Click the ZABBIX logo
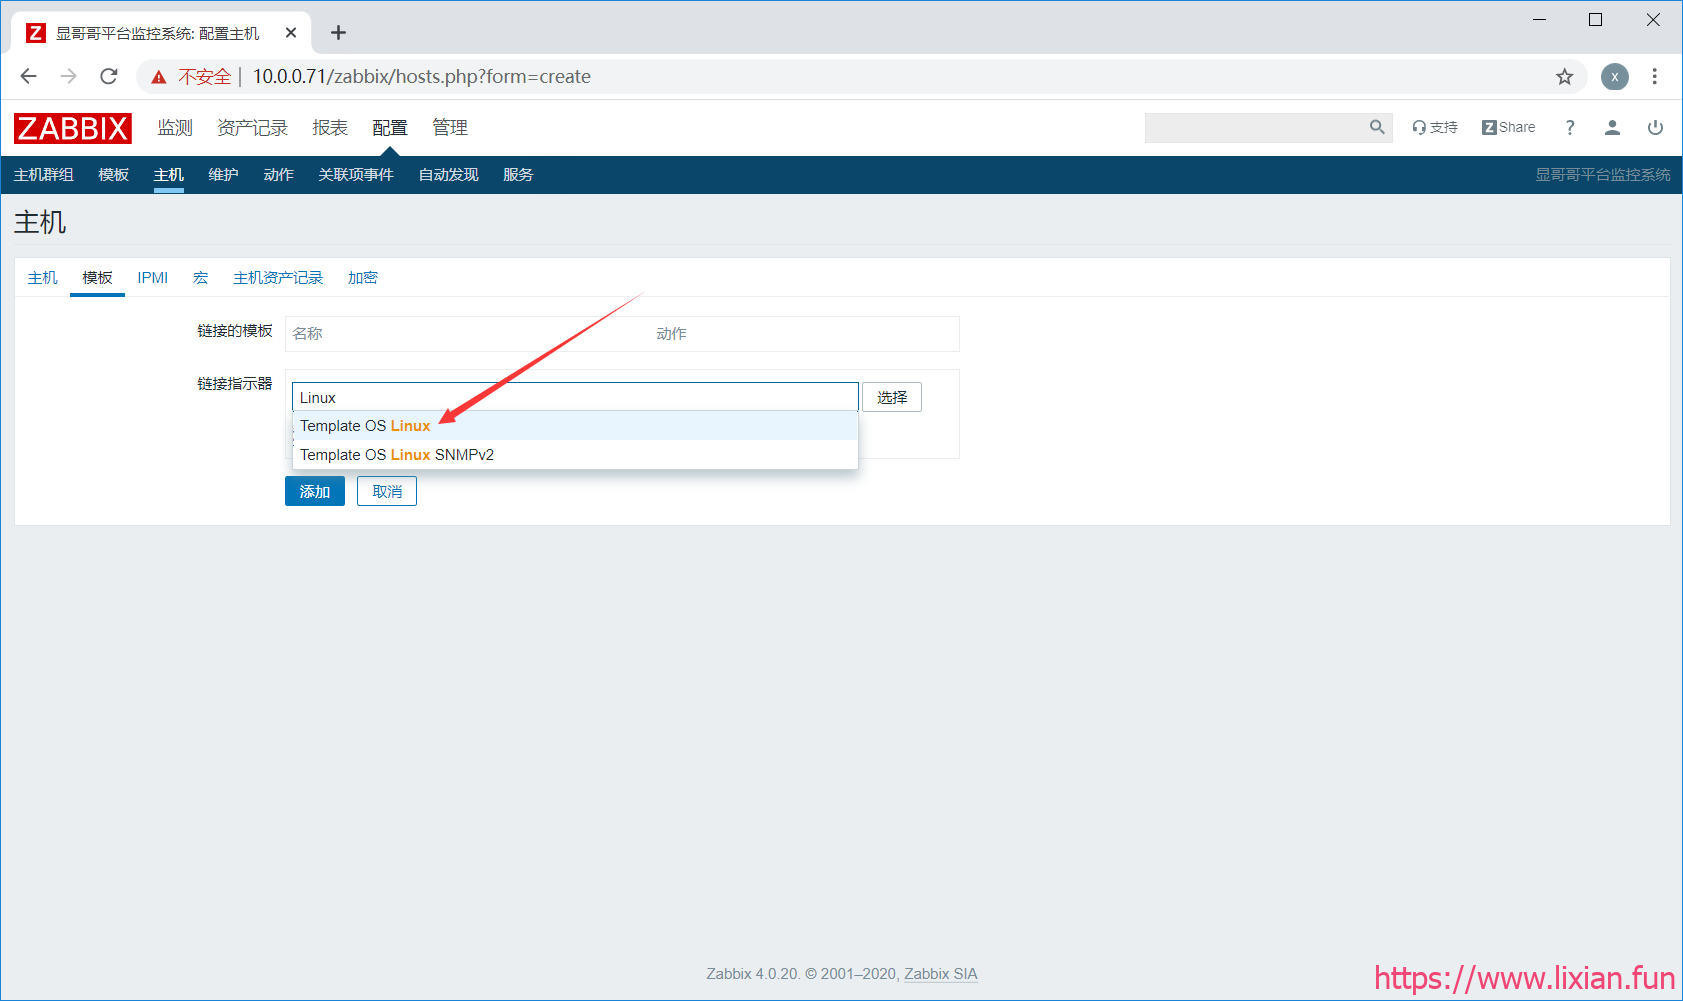The image size is (1683, 1001). pyautogui.click(x=73, y=128)
